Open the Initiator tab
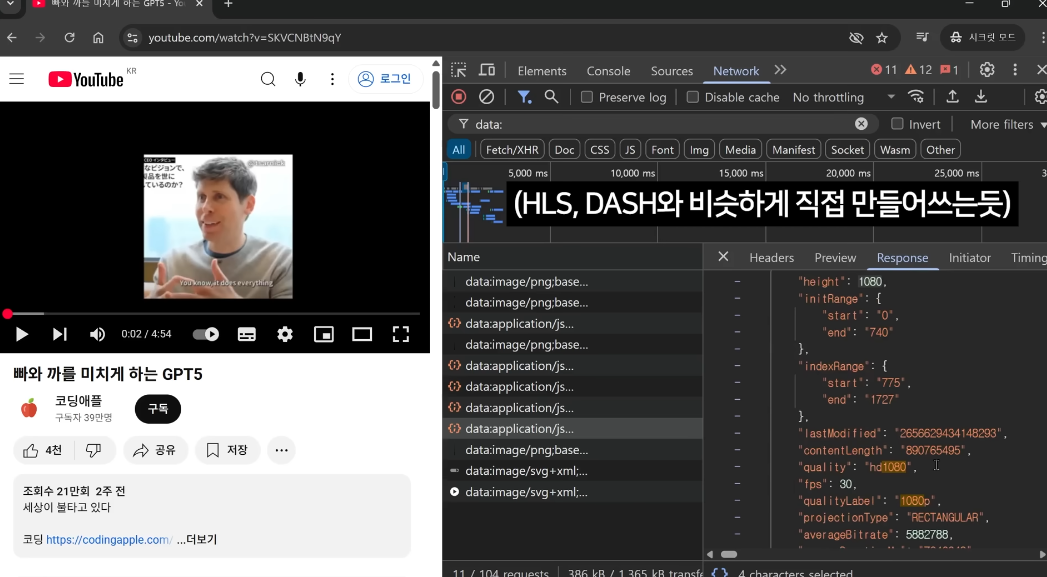The height and width of the screenshot is (577, 1047). [970, 258]
